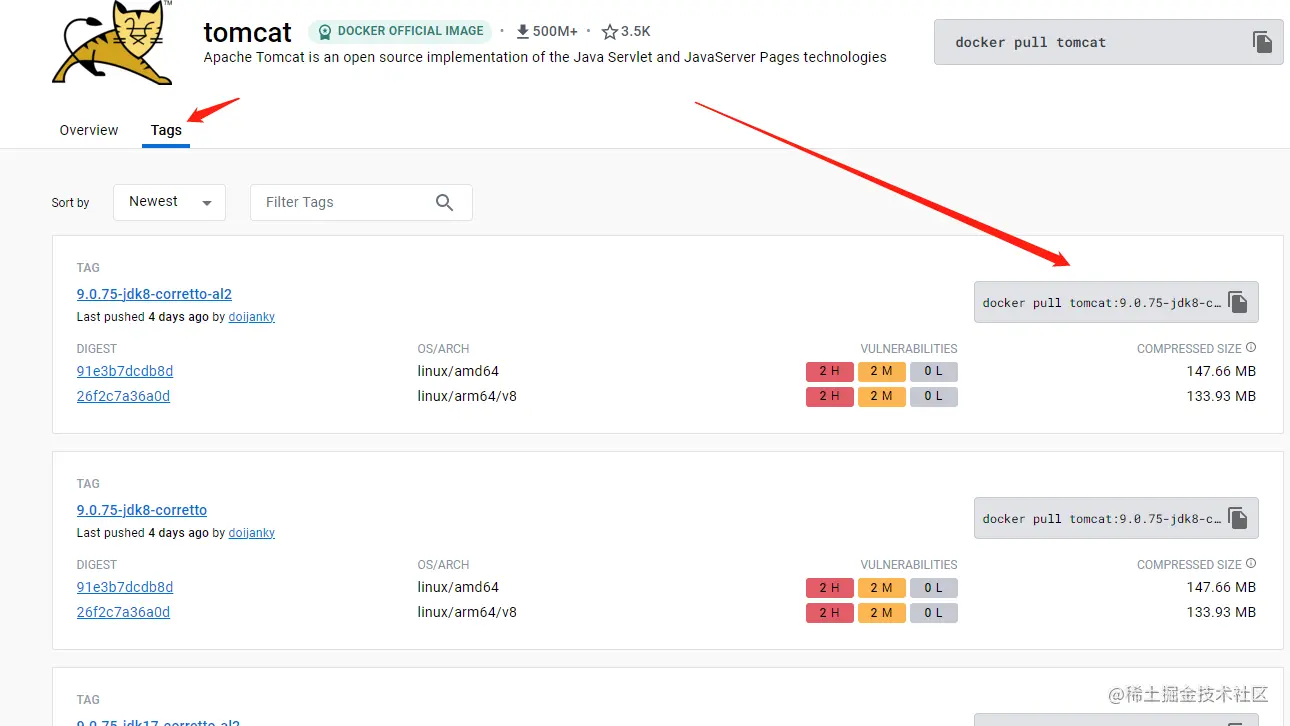This screenshot has height=726, width=1290.
Task: Click '147.66 MB' in the second card, tagged 9.0.75-jdk8-corretto
Action: (x=1221, y=587)
